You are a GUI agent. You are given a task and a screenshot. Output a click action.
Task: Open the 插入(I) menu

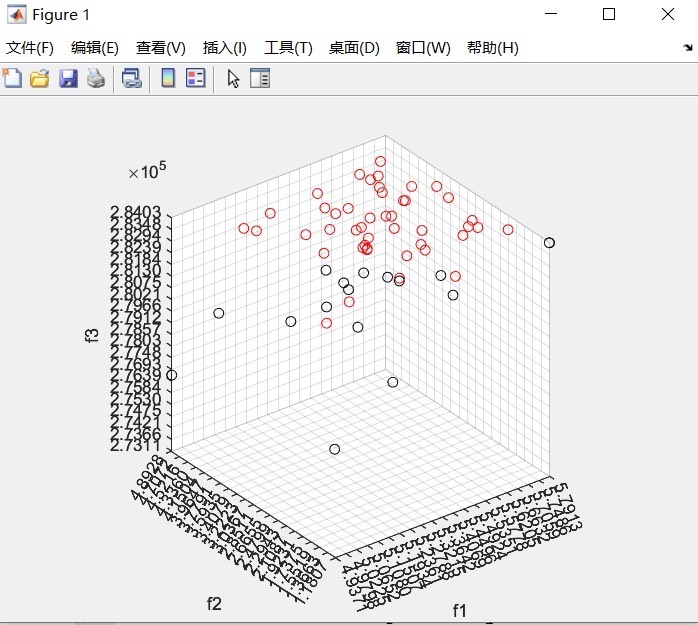[x=224, y=48]
